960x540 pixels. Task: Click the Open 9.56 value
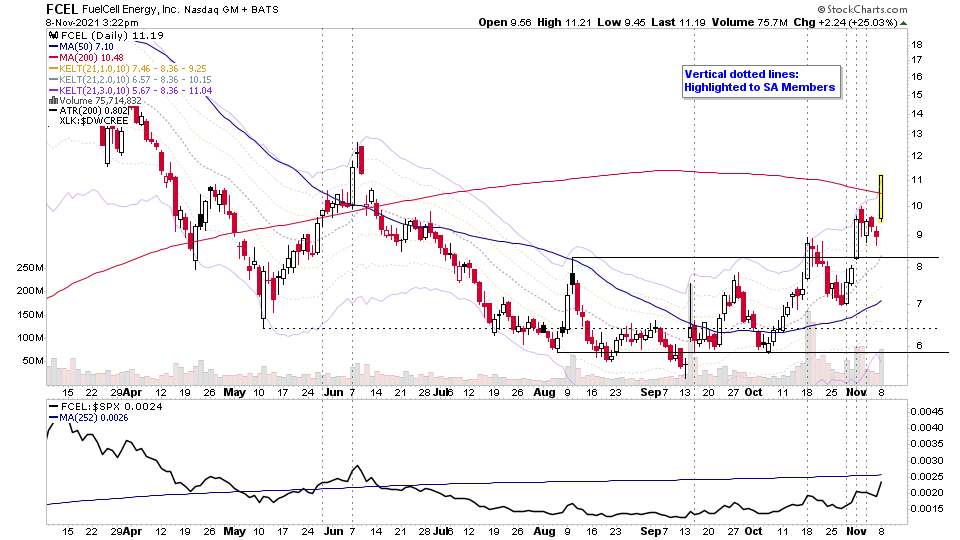pyautogui.click(x=505, y=23)
